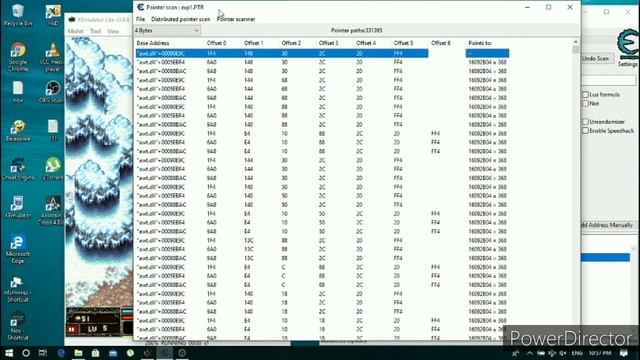Click the Cheat Engine Settings logo
This screenshot has width=640, height=360.
point(628,48)
